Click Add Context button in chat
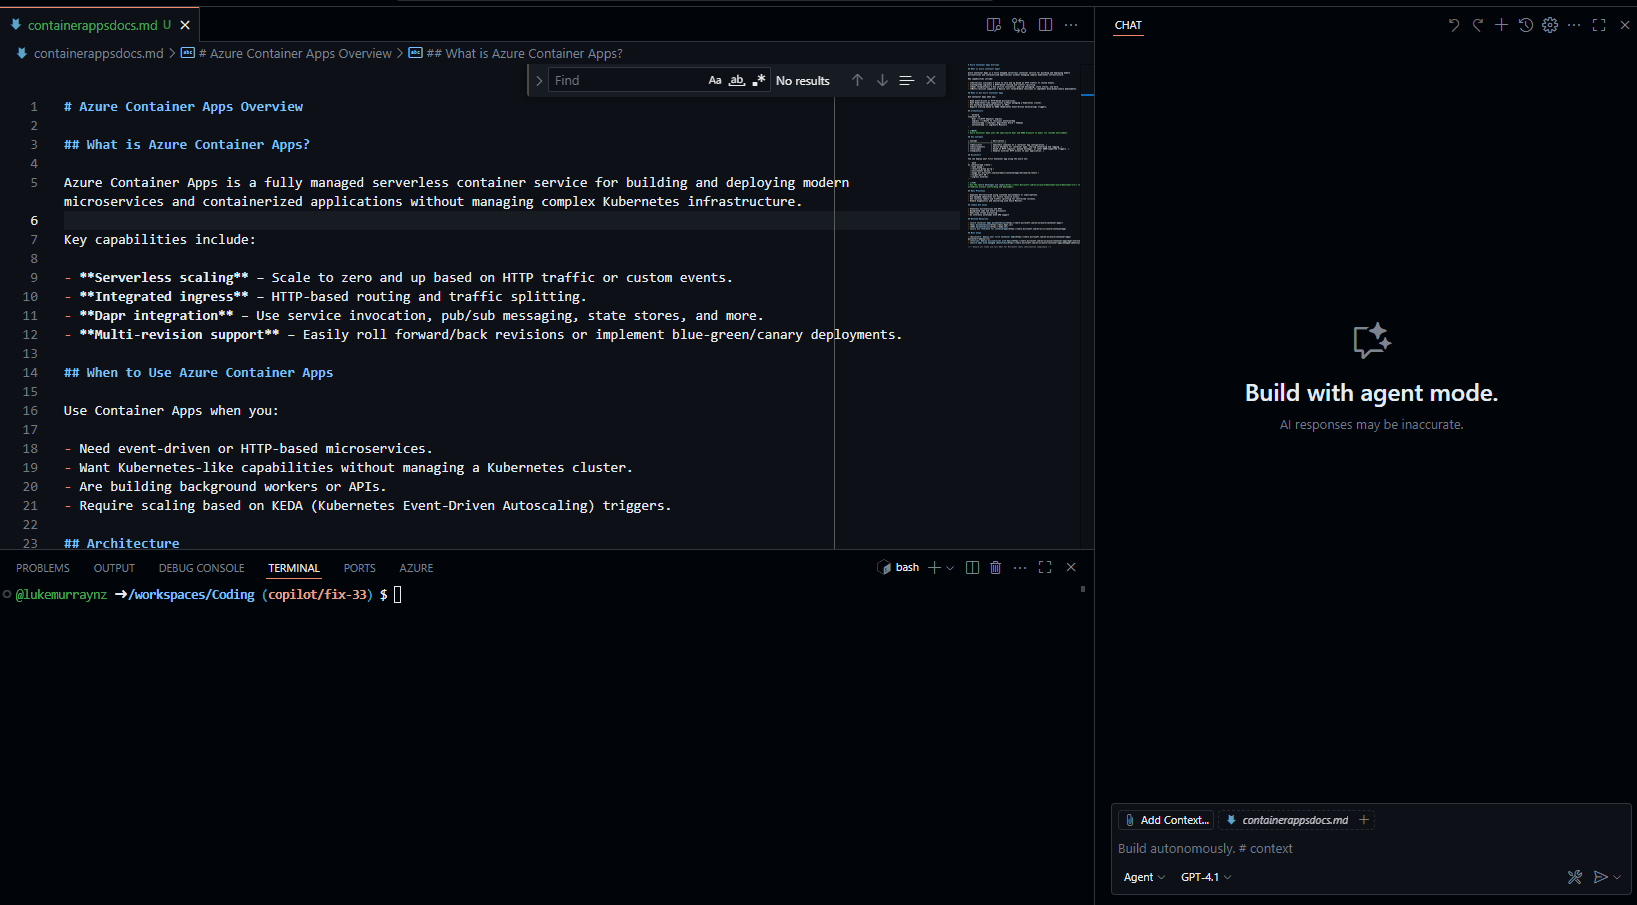The height and width of the screenshot is (905, 1637). coord(1166,820)
